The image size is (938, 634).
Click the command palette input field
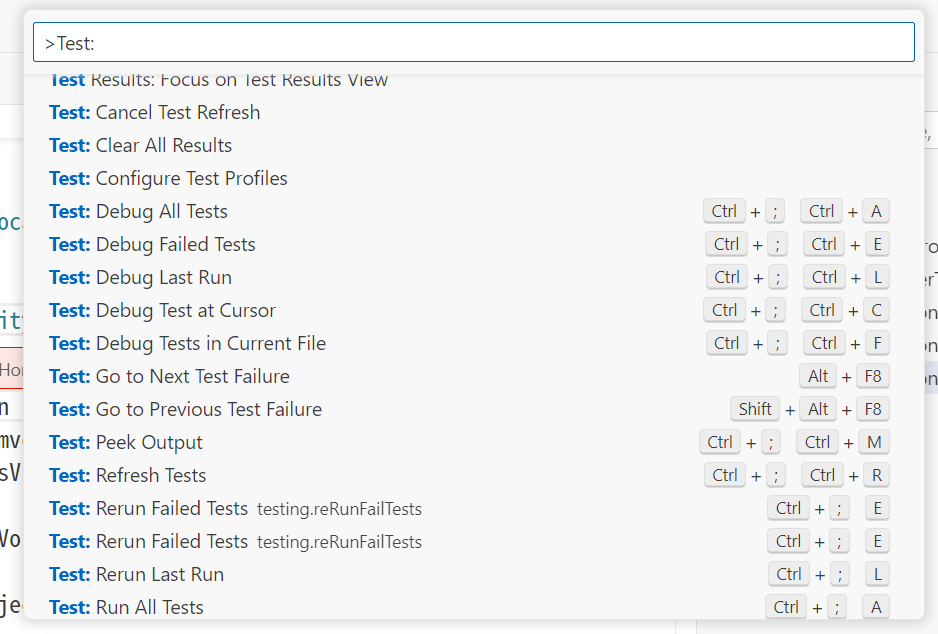click(x=473, y=42)
